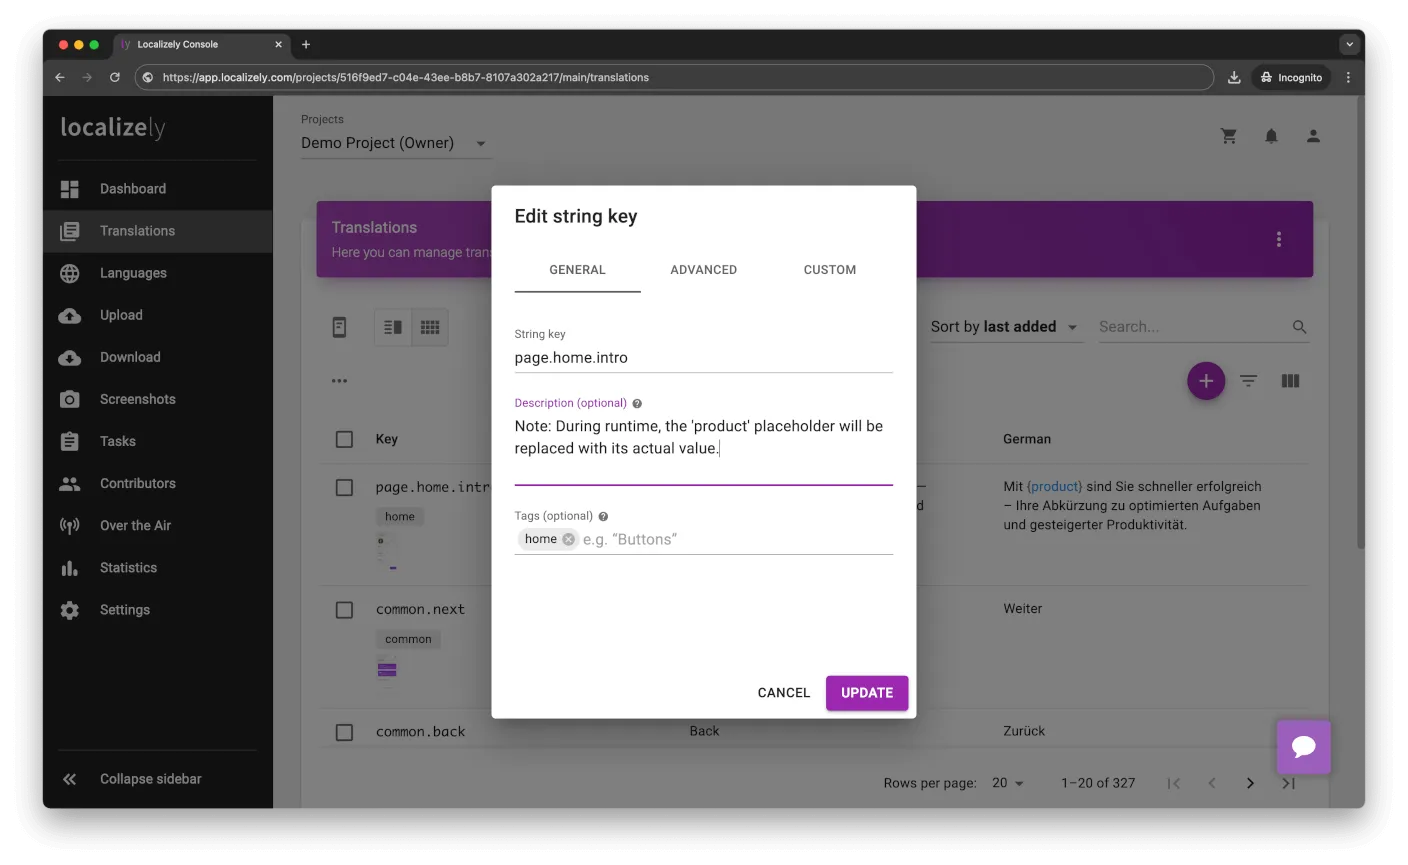Open the filter list icon

coord(1248,381)
